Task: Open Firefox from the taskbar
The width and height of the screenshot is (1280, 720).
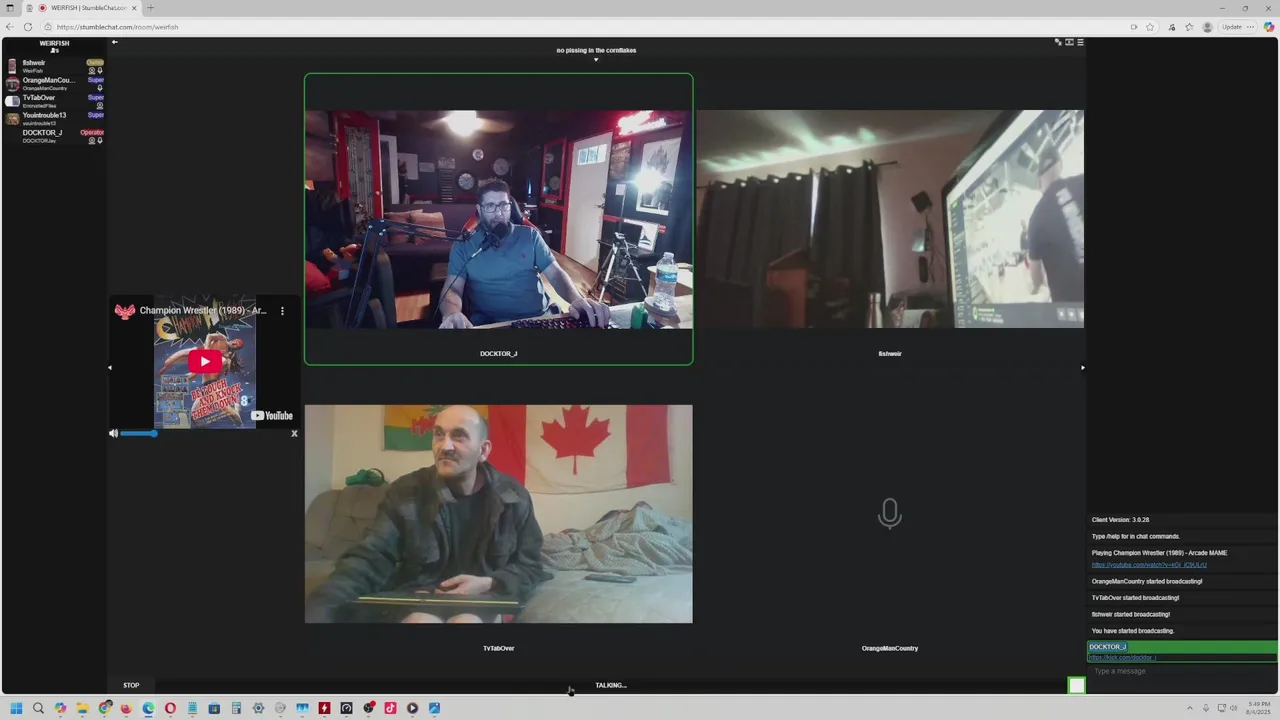Action: tap(126, 708)
